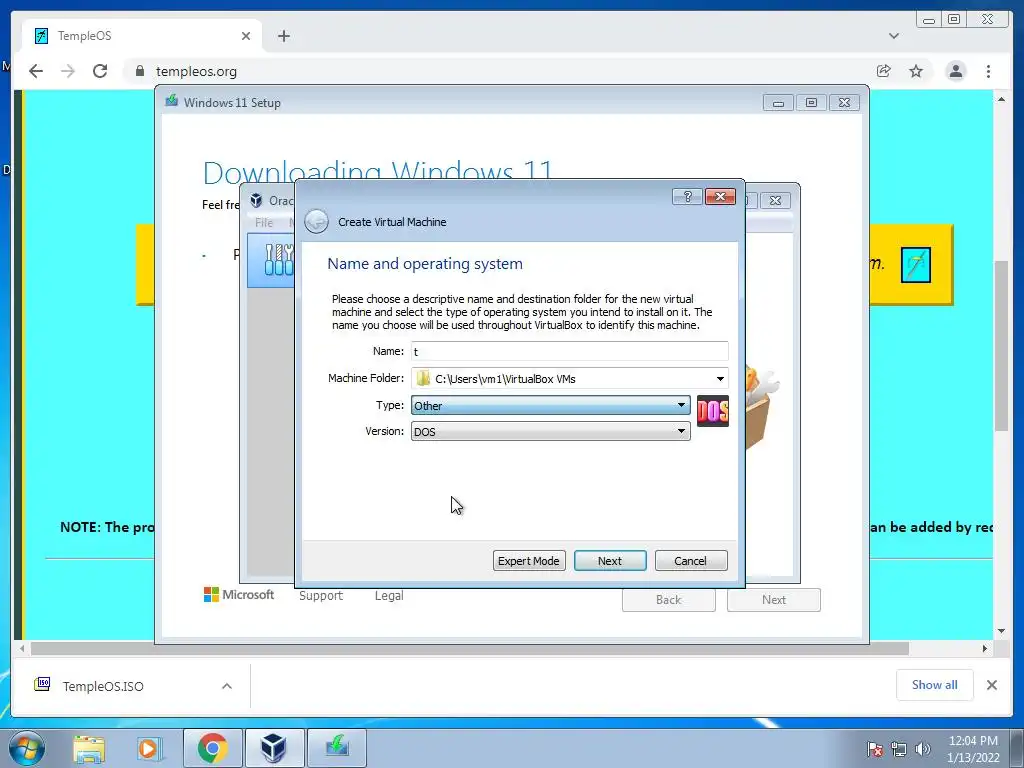The image size is (1024, 768).
Task: Go back in Chrome browser
Action: (36, 71)
